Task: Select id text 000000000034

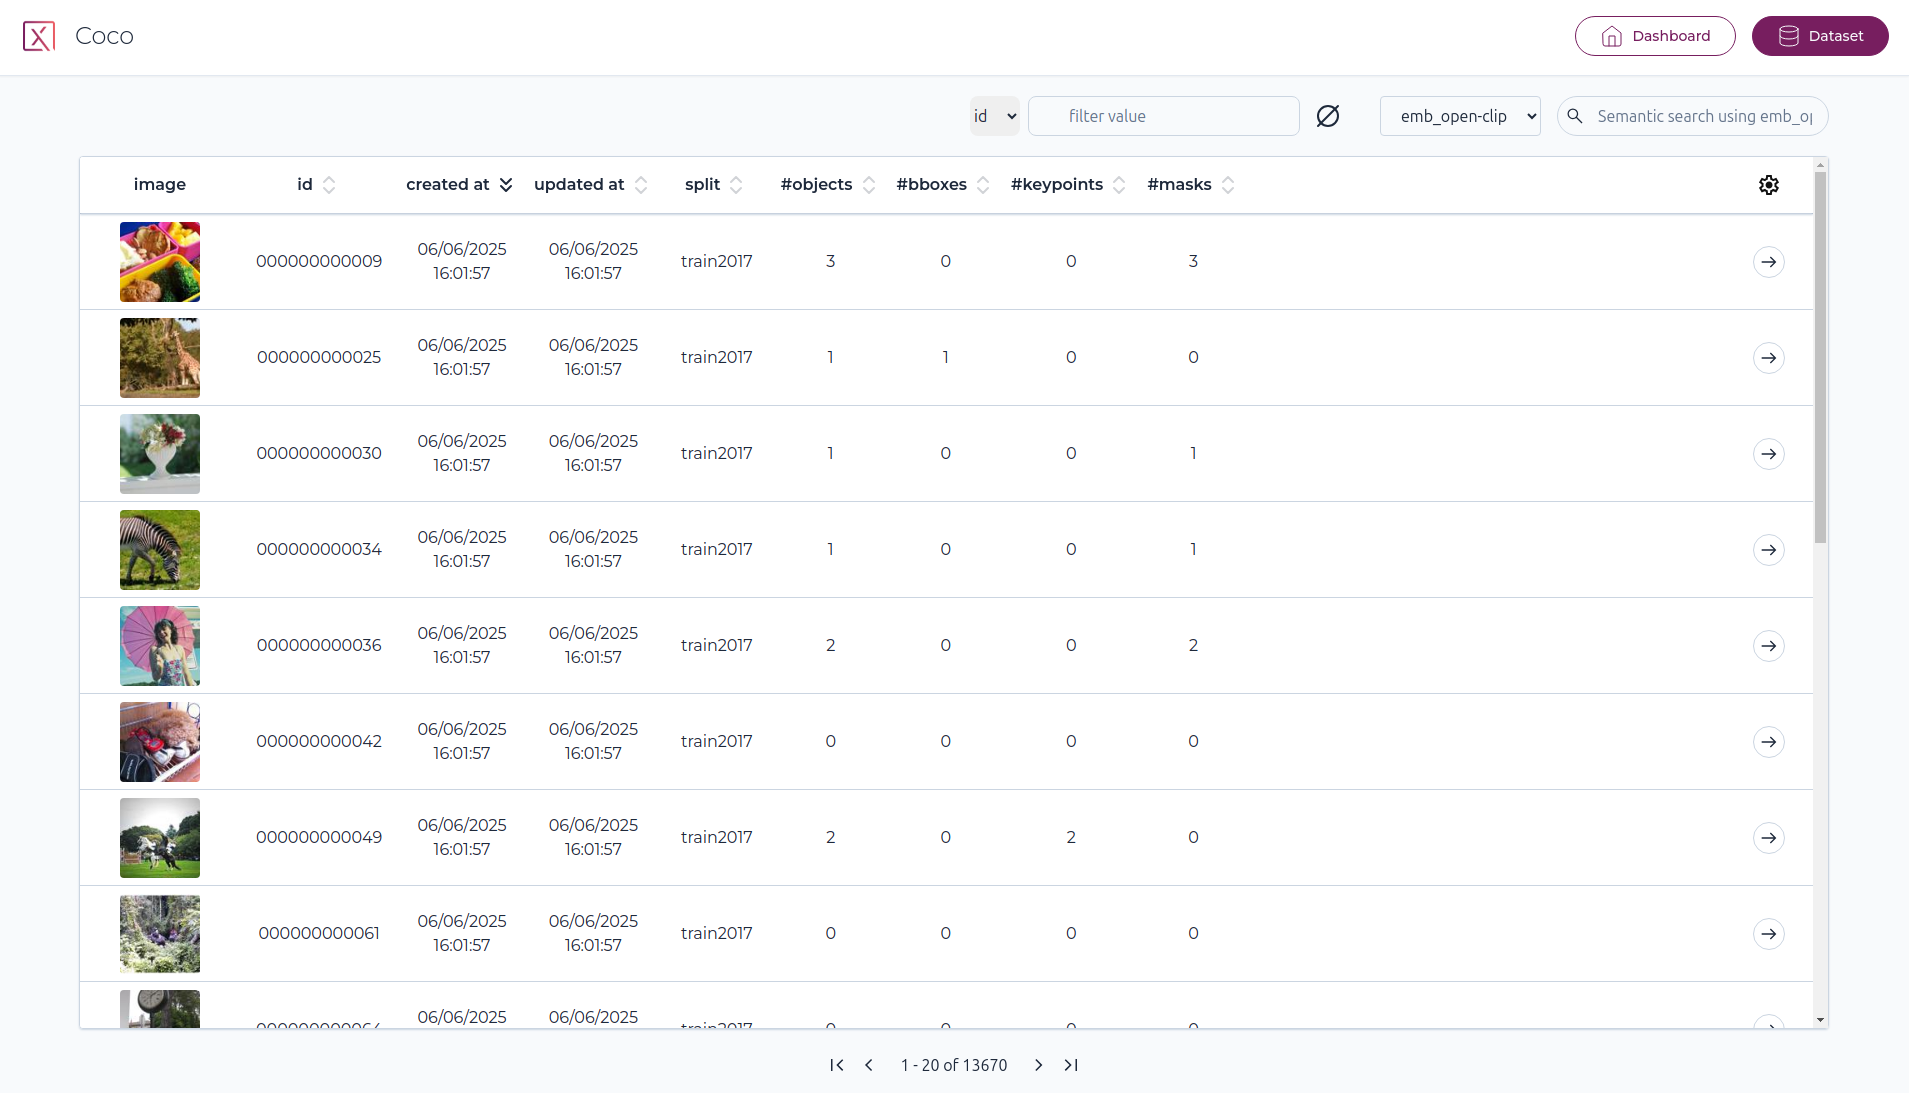Action: (x=319, y=550)
